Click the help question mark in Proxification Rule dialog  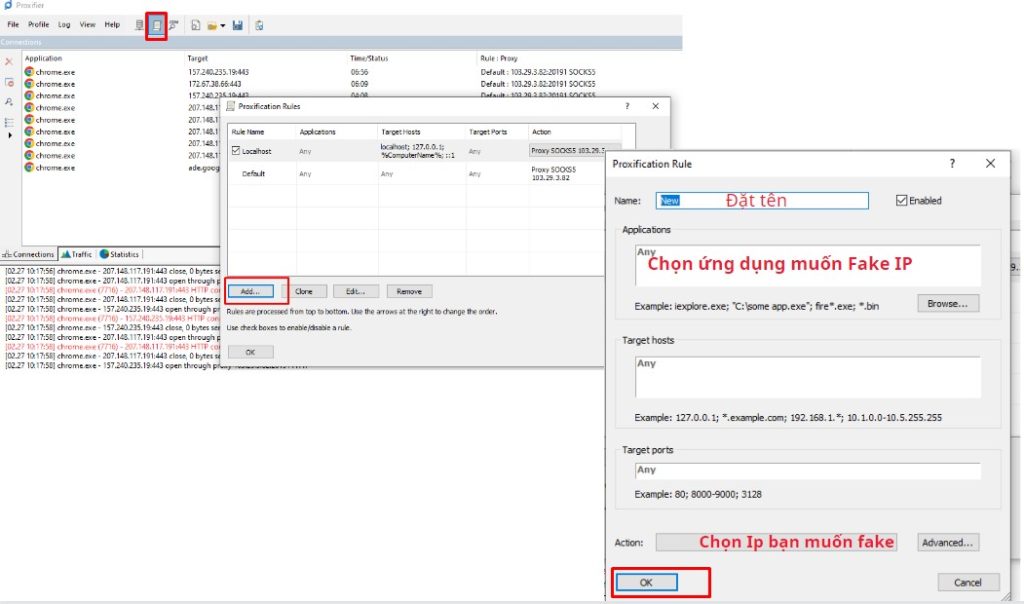(952, 163)
